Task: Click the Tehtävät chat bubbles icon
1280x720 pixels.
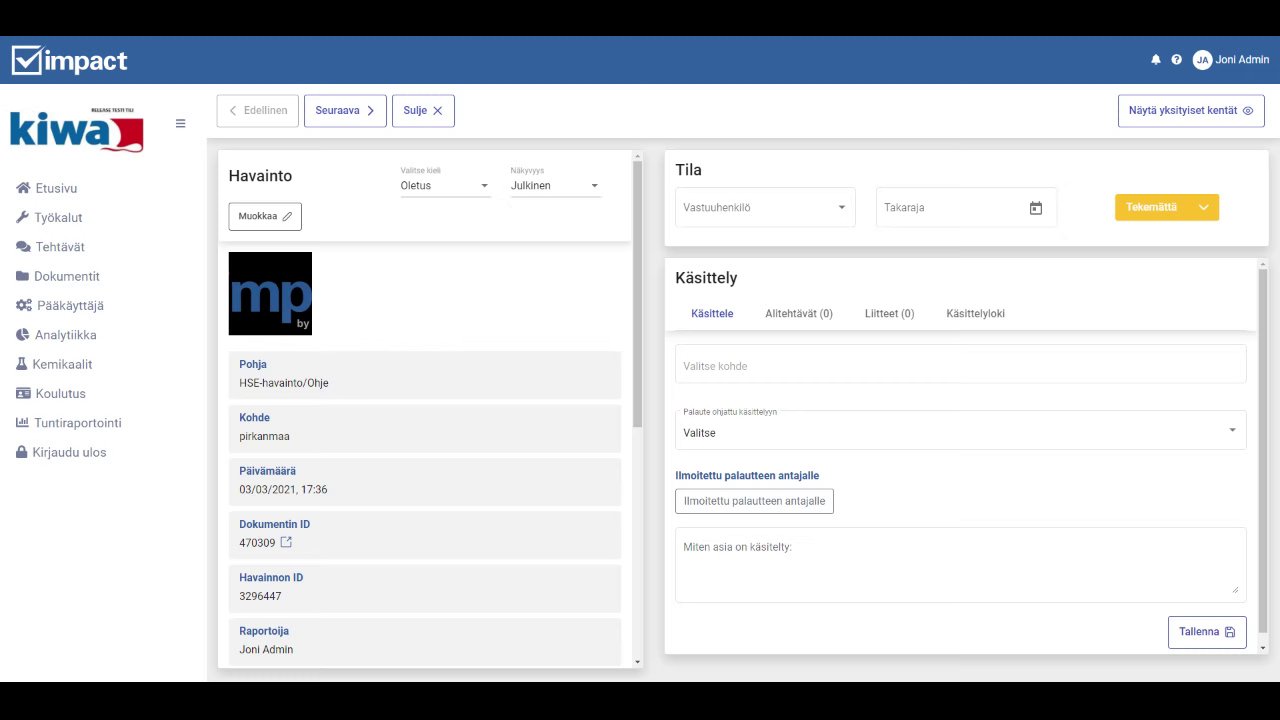Action: [x=23, y=247]
